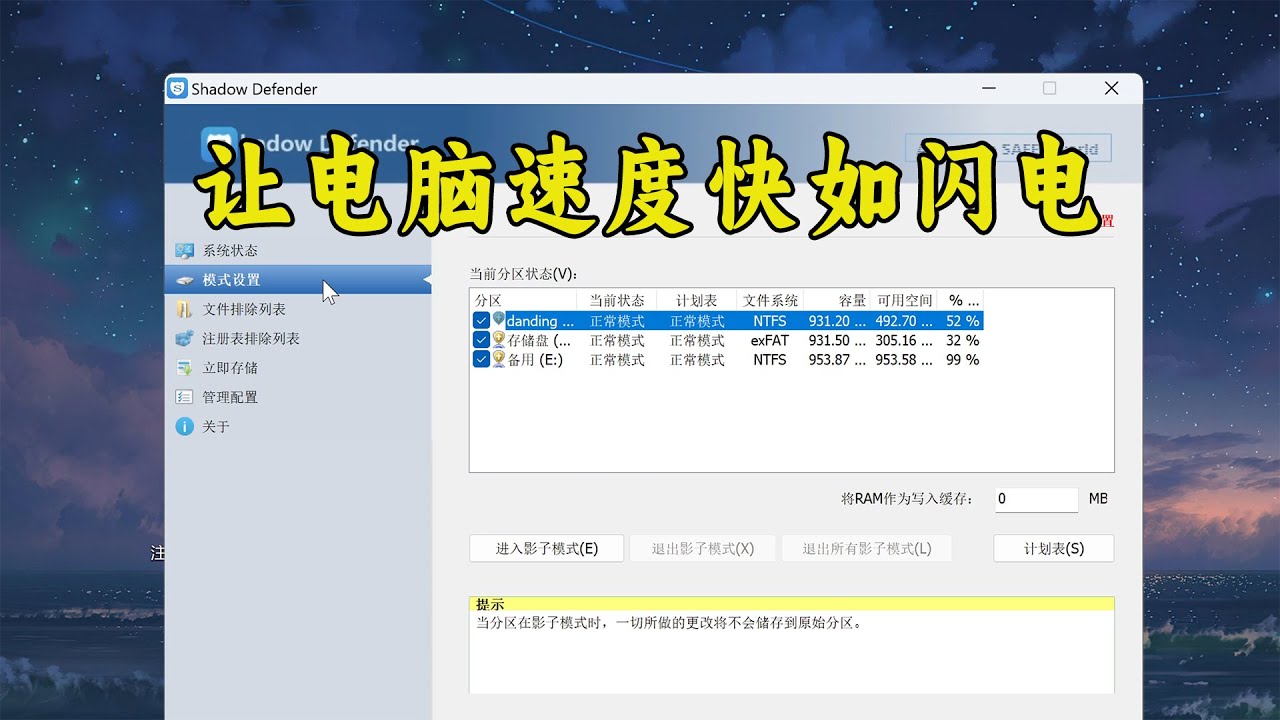Maximize the Shadow Defender window
The width and height of the screenshot is (1280, 720).
tap(1049, 88)
